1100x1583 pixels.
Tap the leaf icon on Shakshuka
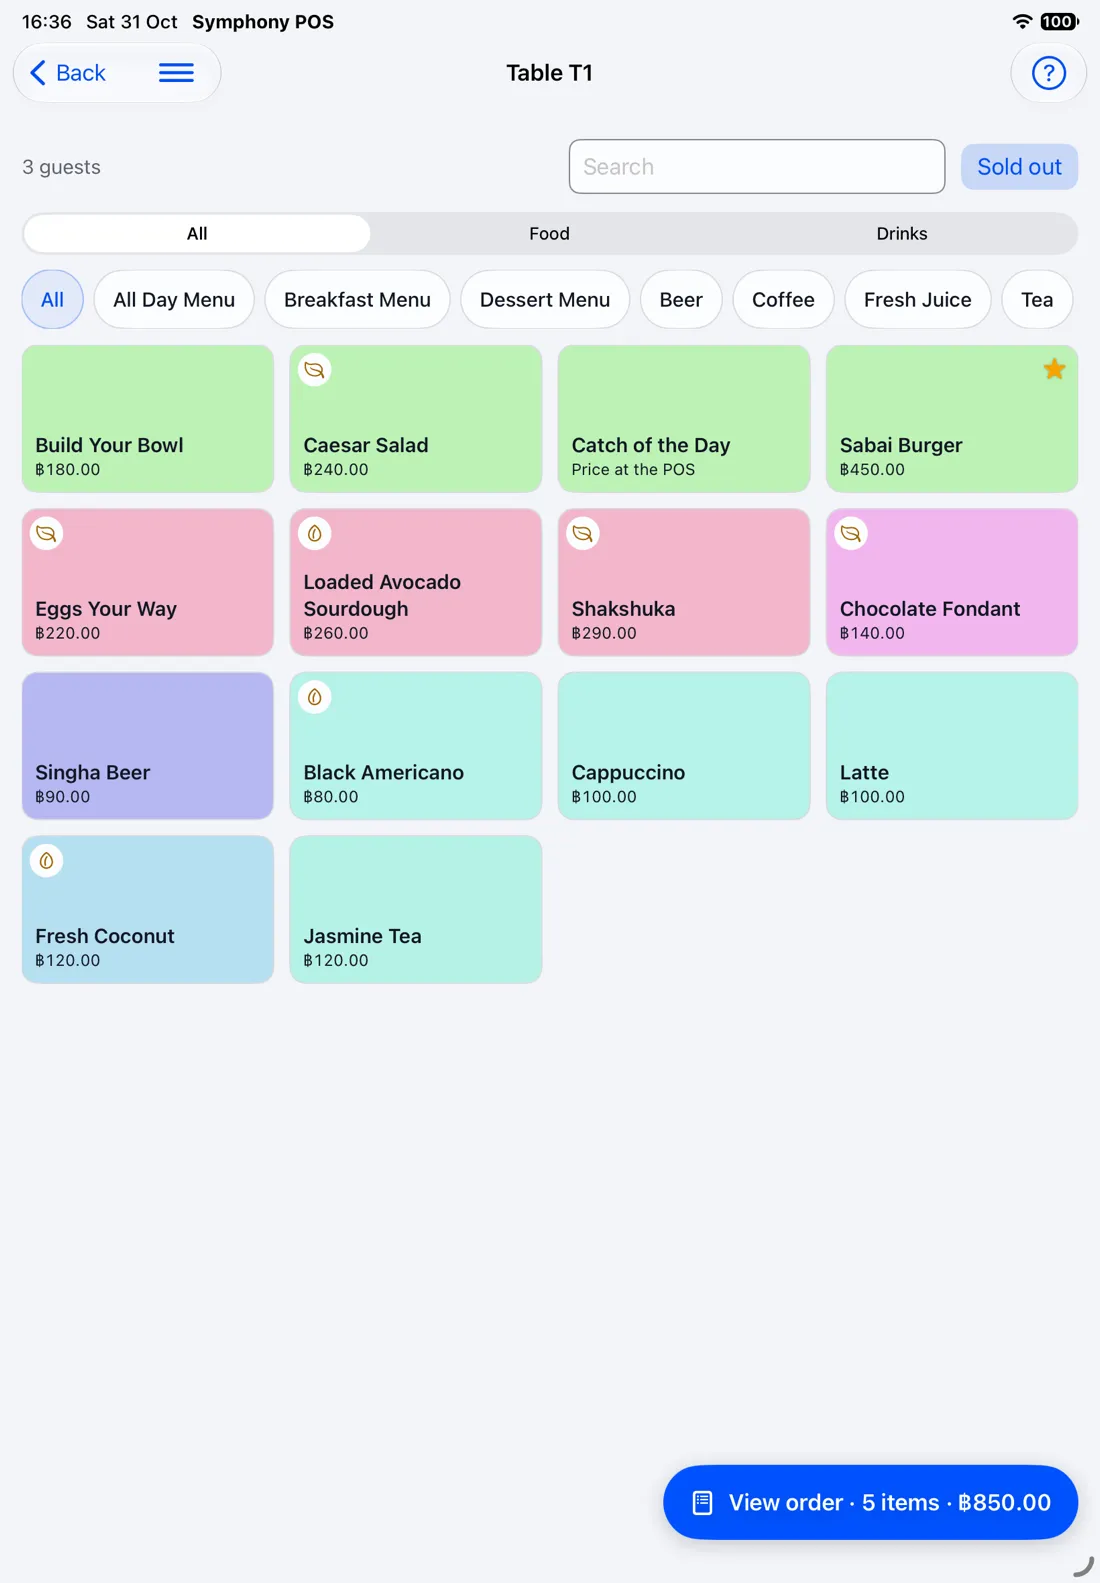point(583,533)
